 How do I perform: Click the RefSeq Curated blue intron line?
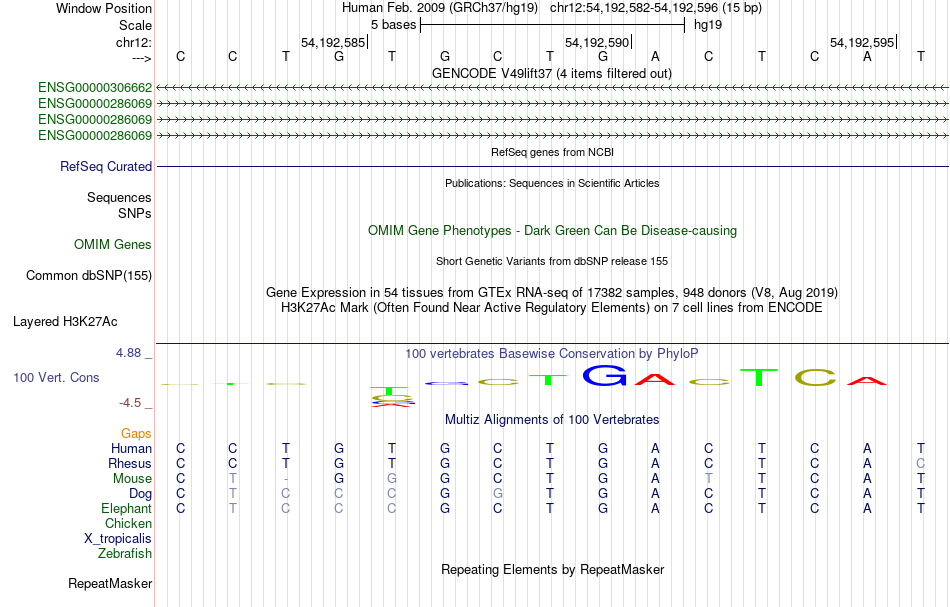552,167
